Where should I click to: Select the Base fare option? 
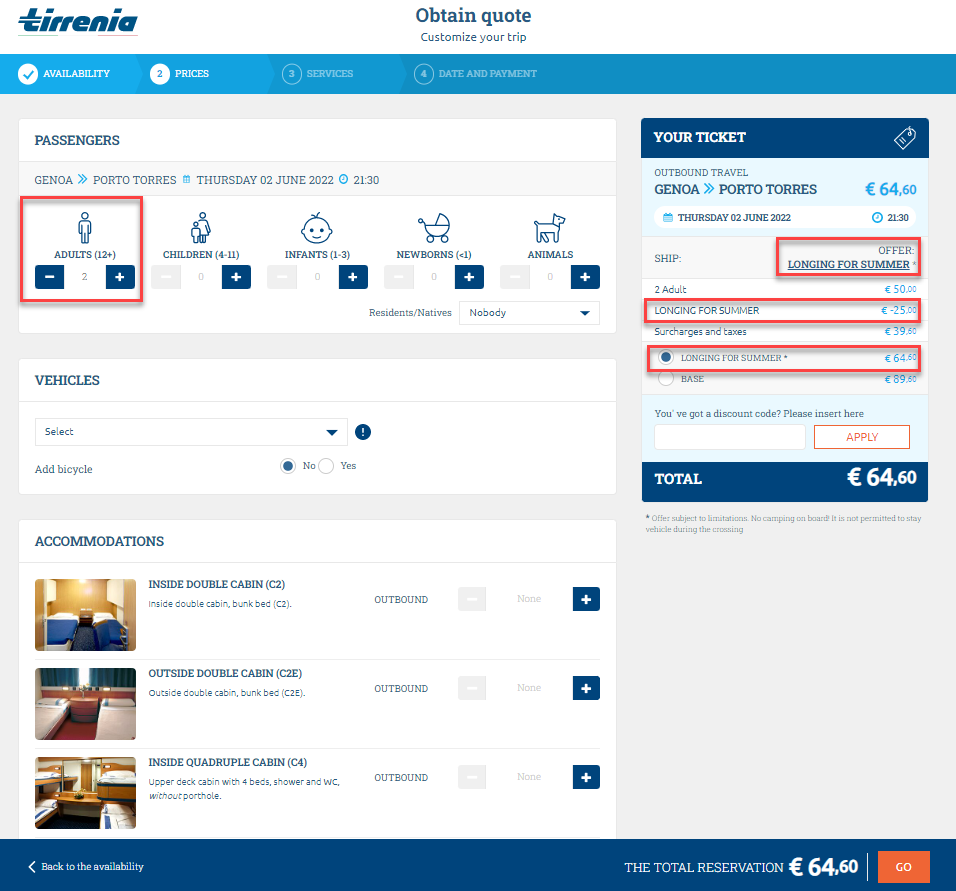point(666,379)
